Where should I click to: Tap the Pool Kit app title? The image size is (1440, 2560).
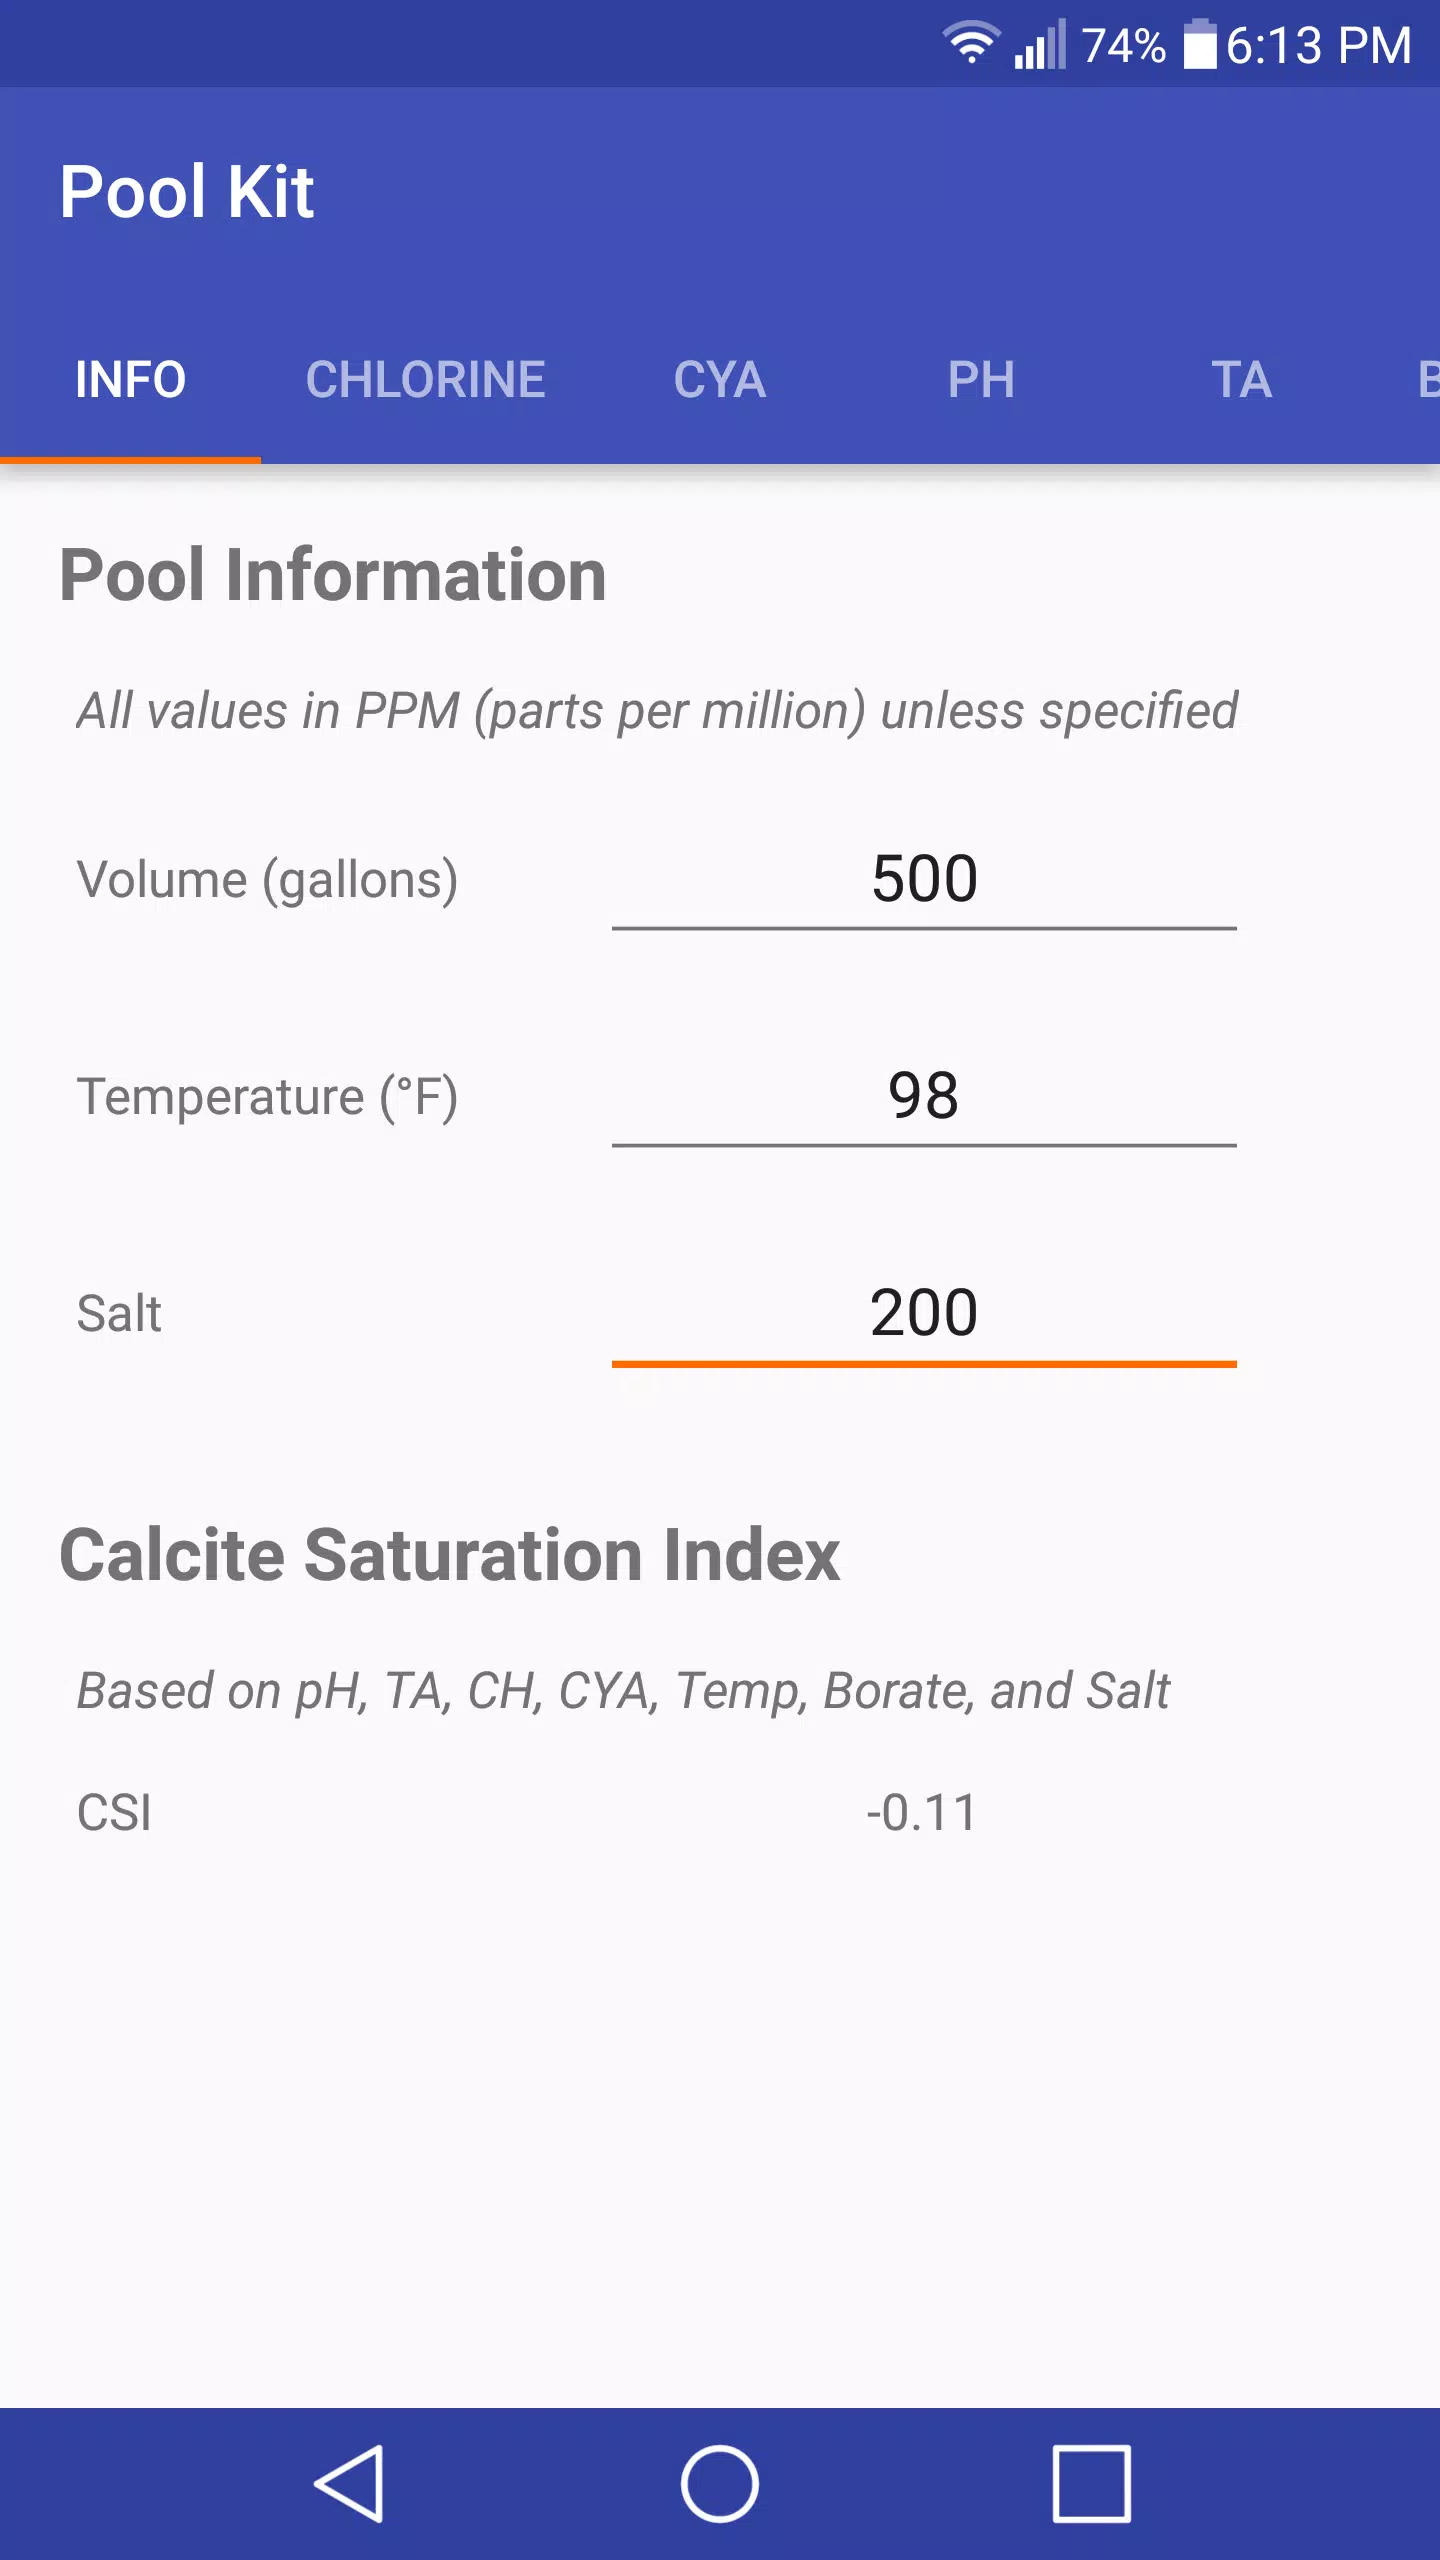click(187, 191)
